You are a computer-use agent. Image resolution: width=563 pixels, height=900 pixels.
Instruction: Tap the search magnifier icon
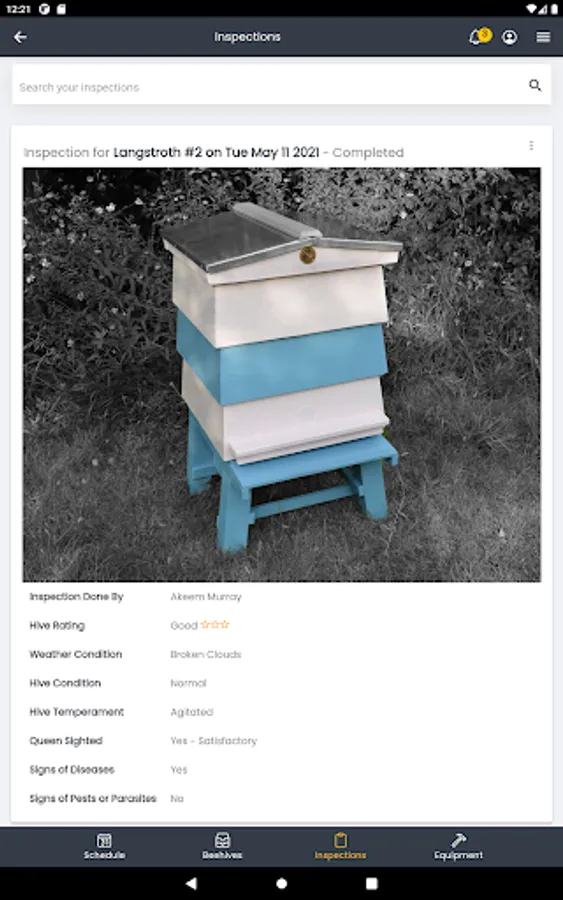coord(535,86)
